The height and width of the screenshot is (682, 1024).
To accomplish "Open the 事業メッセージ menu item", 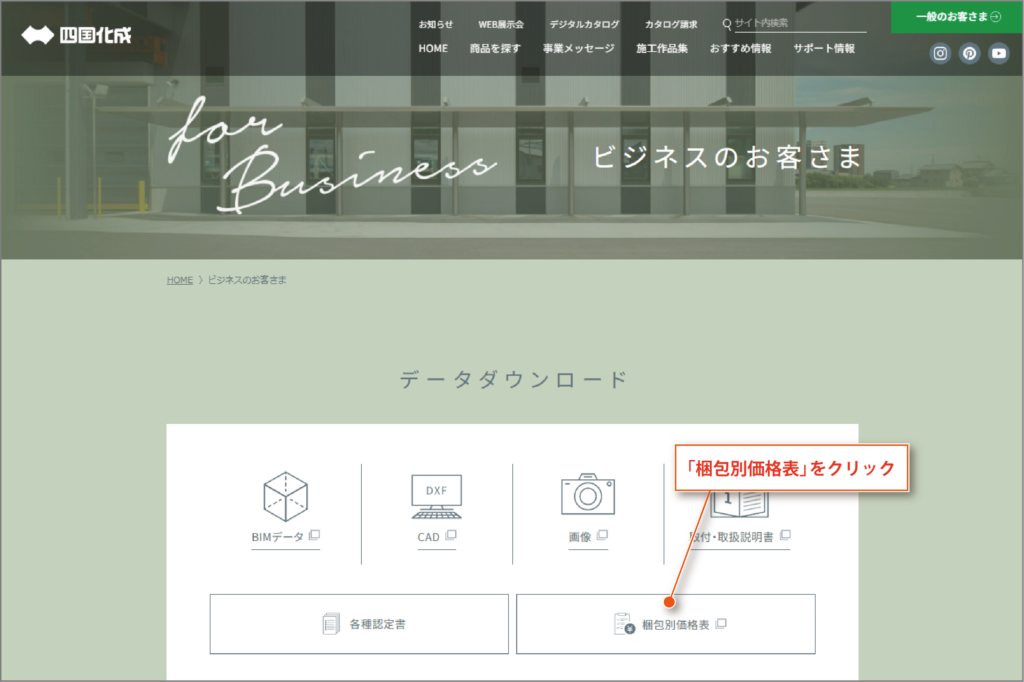I will tap(579, 48).
